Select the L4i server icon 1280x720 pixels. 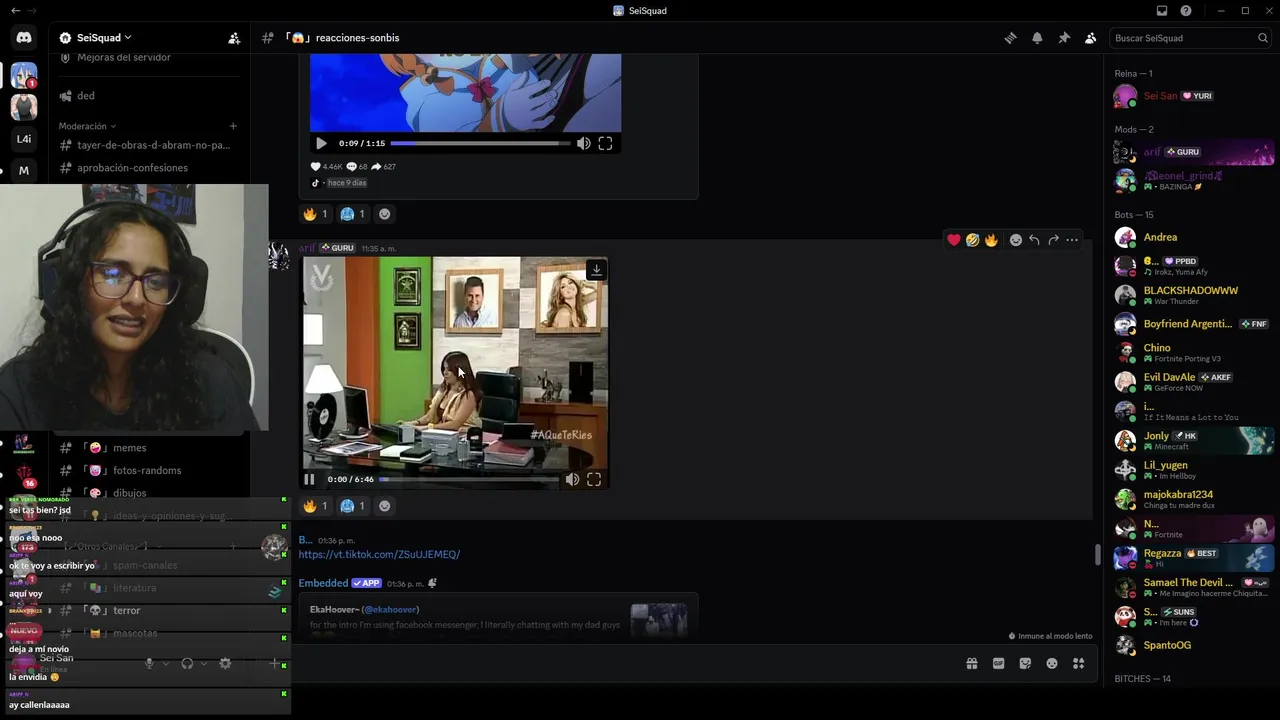point(24,139)
